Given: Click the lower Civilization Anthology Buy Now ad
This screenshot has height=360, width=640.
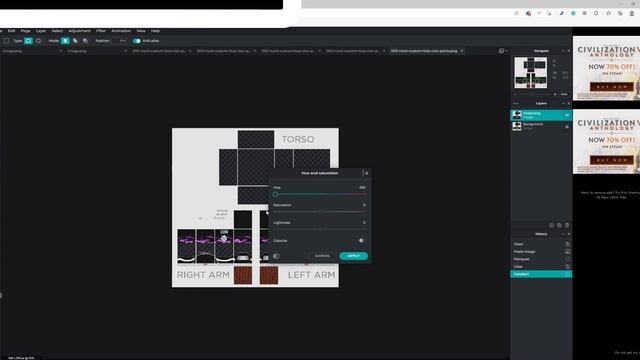Looking at the screenshot, I should pyautogui.click(x=606, y=141).
